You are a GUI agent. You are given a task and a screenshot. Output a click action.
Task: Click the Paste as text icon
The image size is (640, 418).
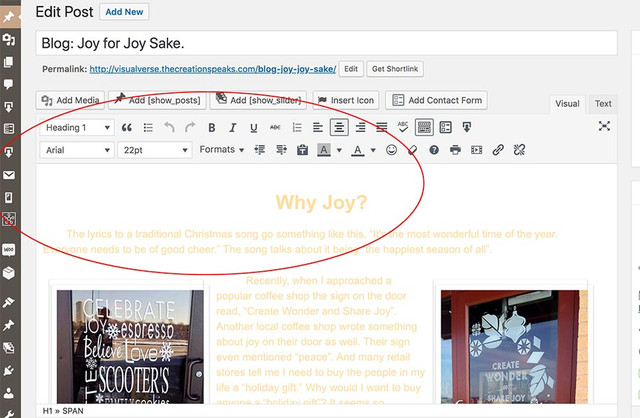click(x=302, y=150)
